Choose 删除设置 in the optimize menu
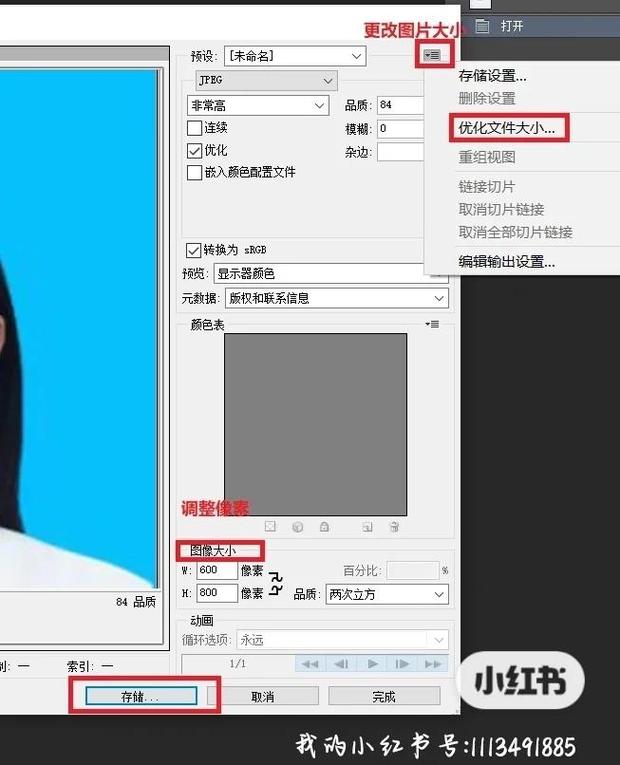This screenshot has height=765, width=620. click(x=487, y=99)
